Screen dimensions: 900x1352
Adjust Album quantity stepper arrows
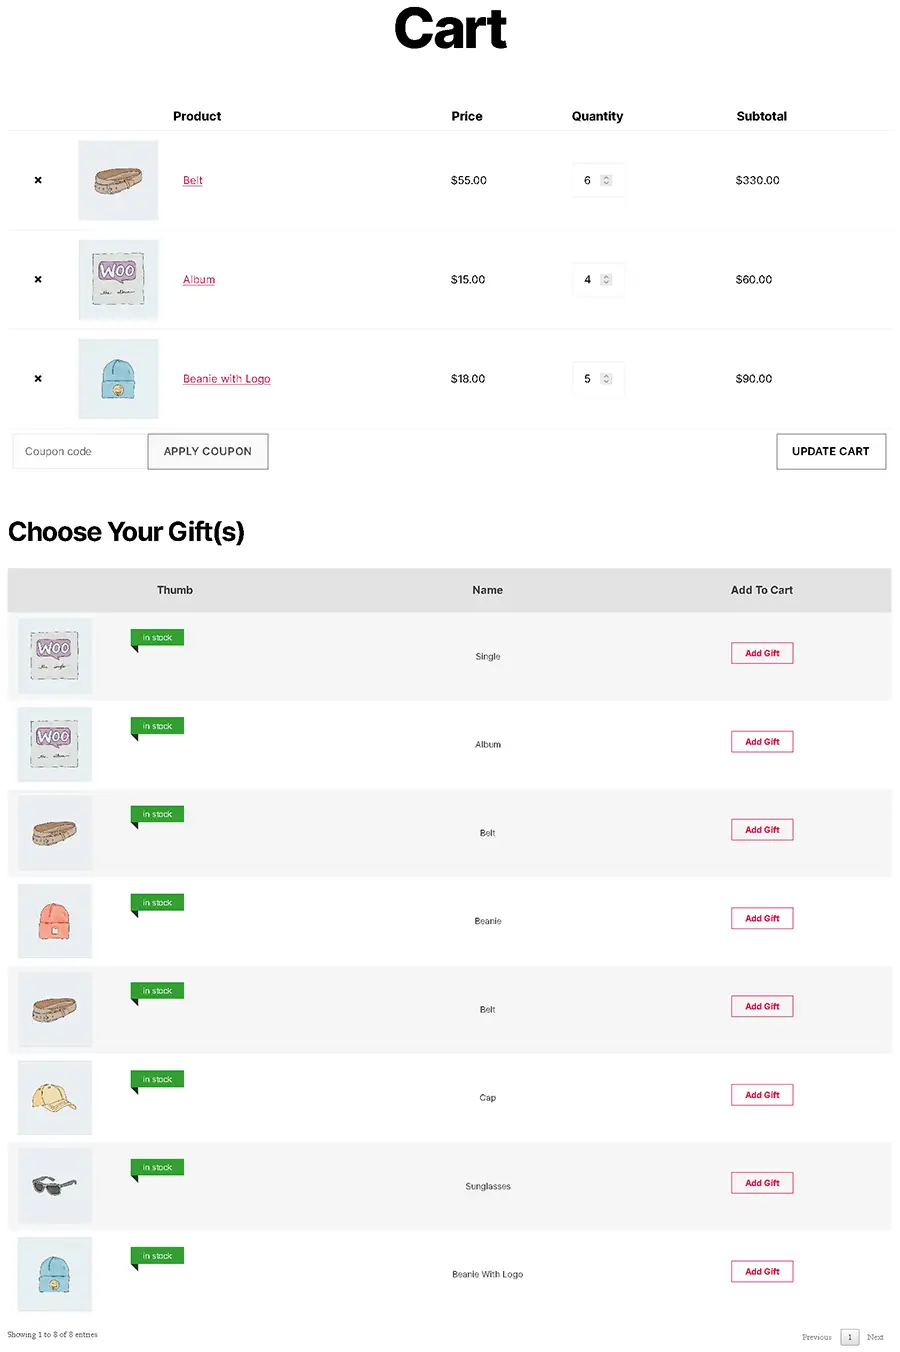point(606,280)
